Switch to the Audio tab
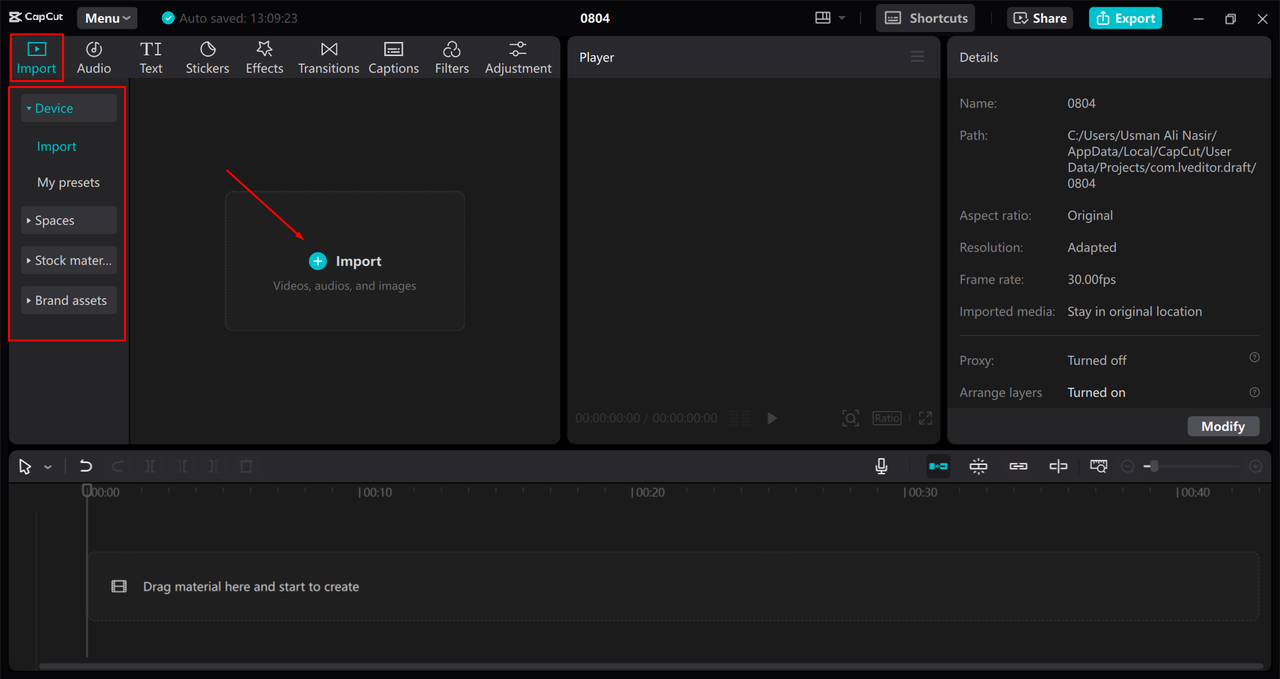 94,58
